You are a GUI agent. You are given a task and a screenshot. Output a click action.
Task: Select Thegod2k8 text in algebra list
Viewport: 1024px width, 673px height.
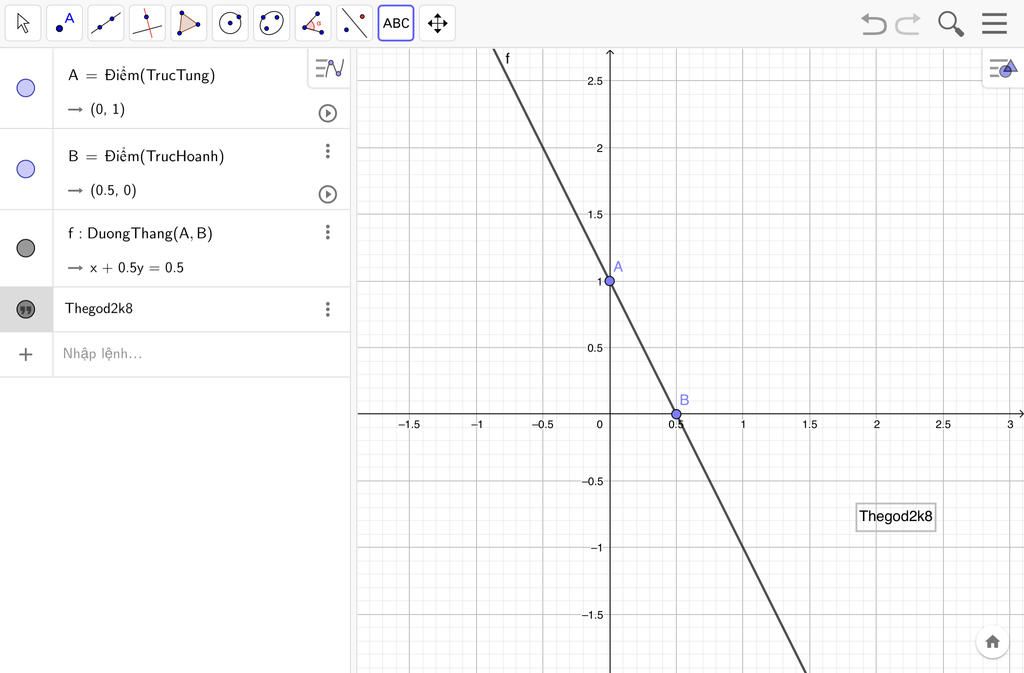pyautogui.click(x=99, y=308)
